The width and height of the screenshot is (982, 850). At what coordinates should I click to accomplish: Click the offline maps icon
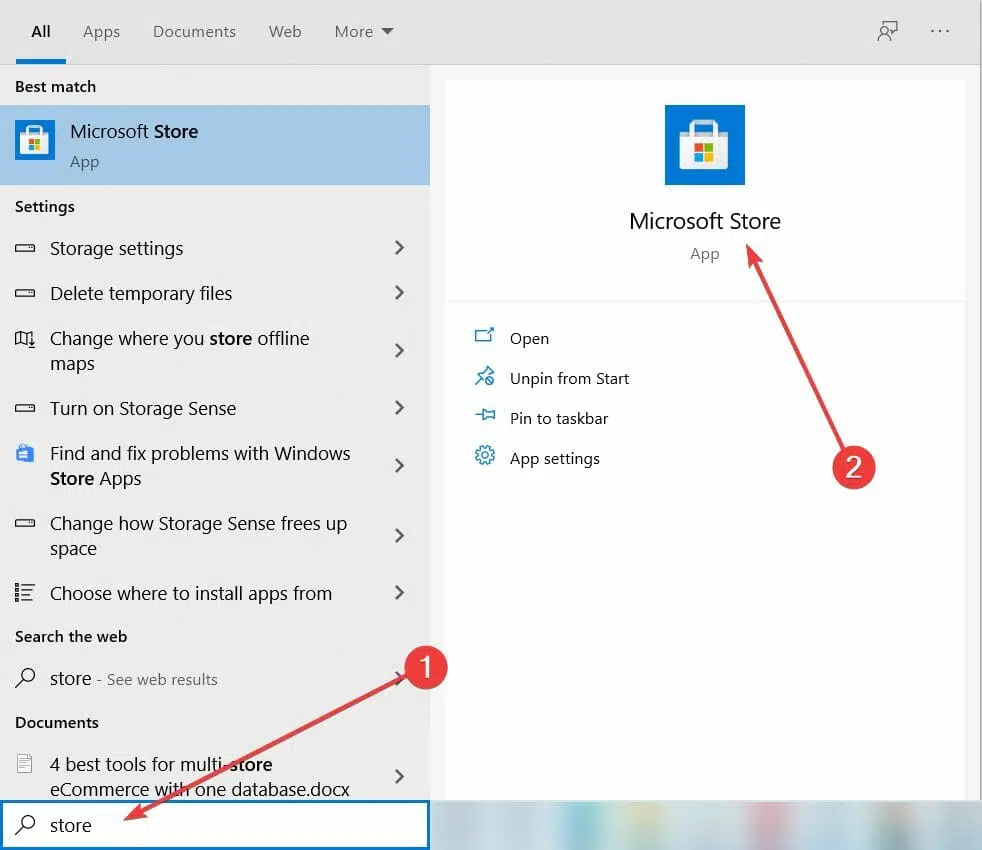[25, 339]
